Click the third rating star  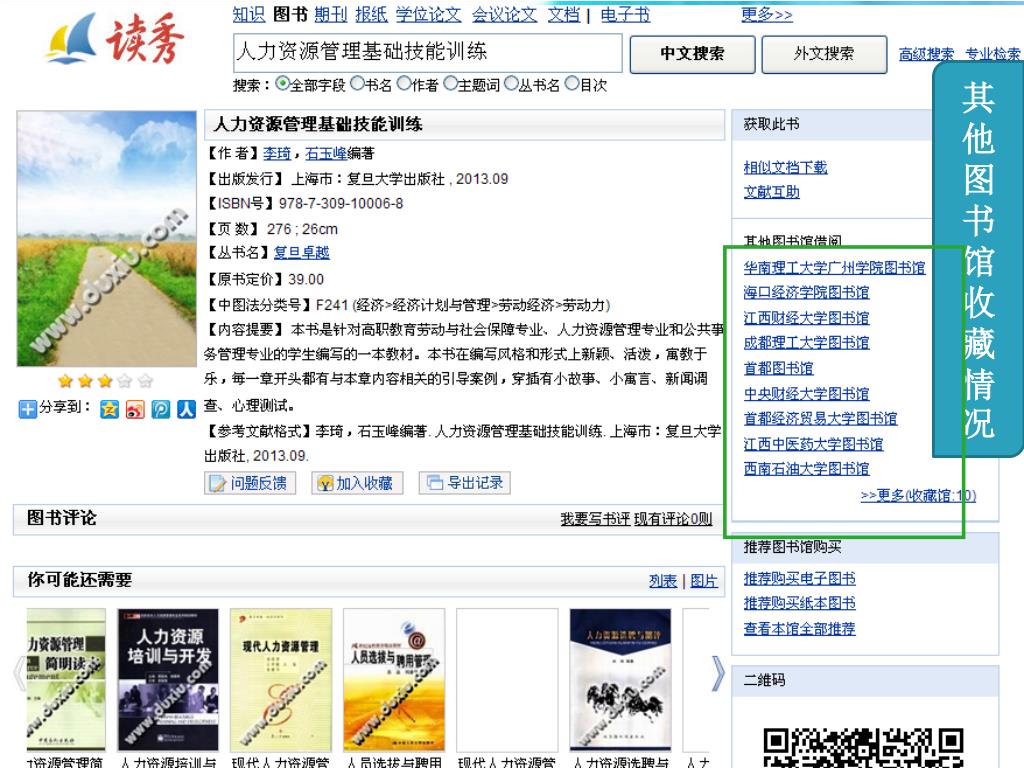click(105, 381)
